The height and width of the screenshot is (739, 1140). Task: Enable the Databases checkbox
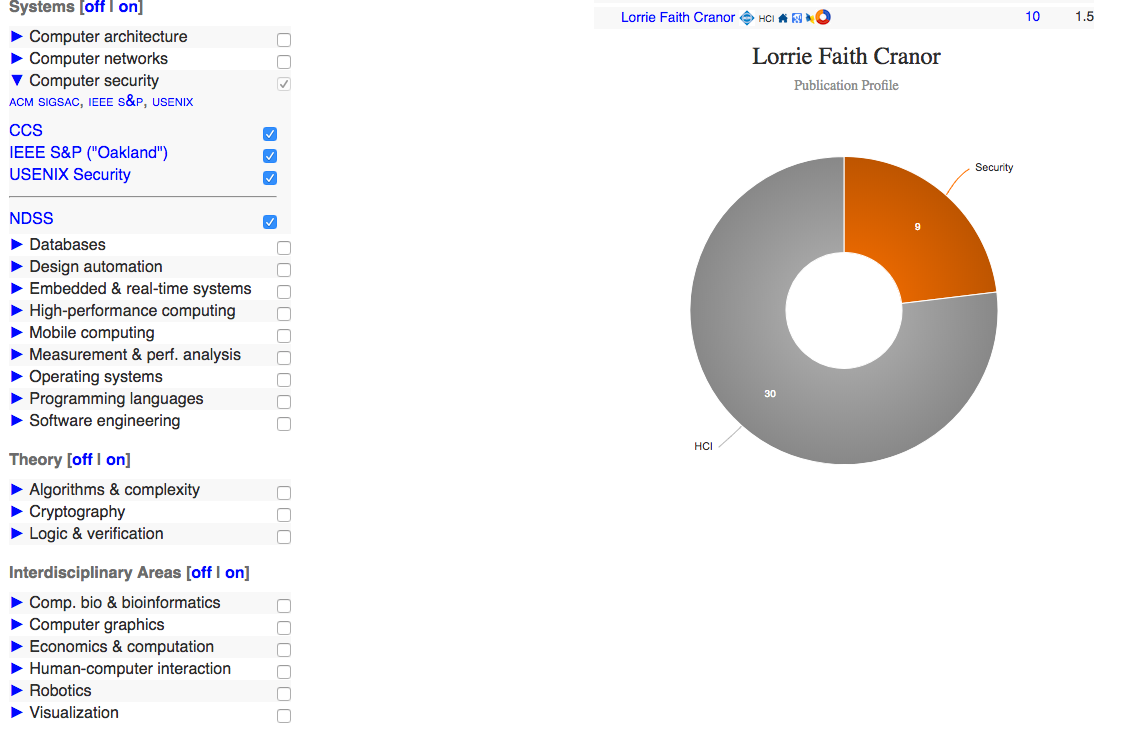[283, 247]
